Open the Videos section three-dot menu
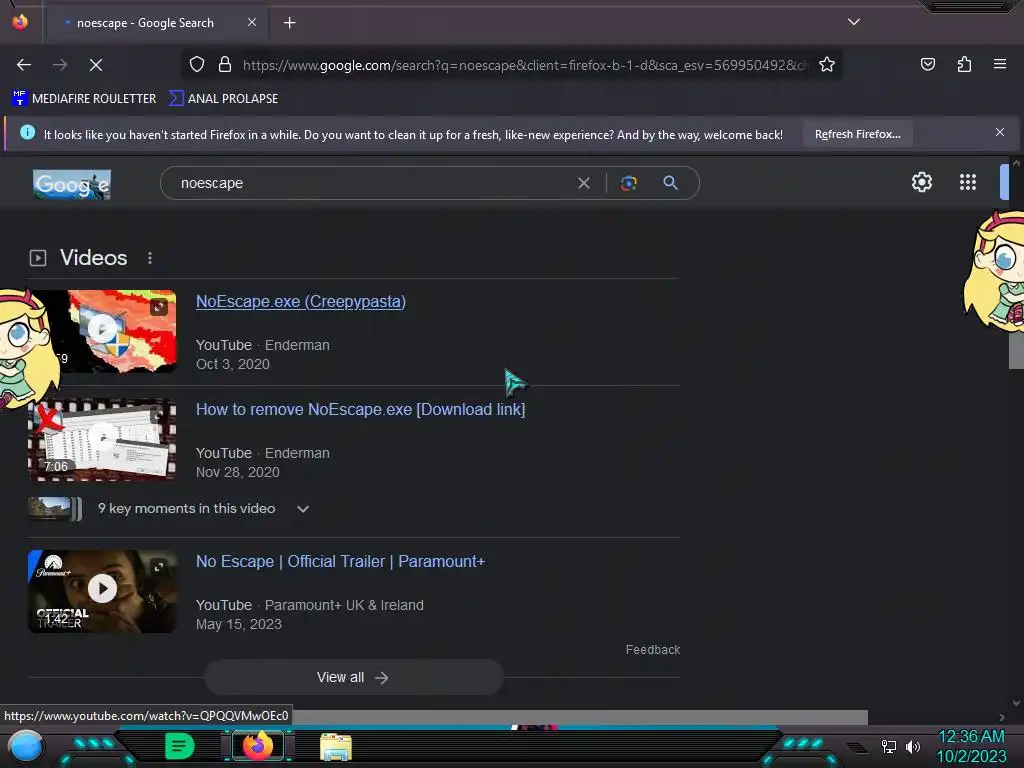The image size is (1024, 768). click(x=150, y=258)
